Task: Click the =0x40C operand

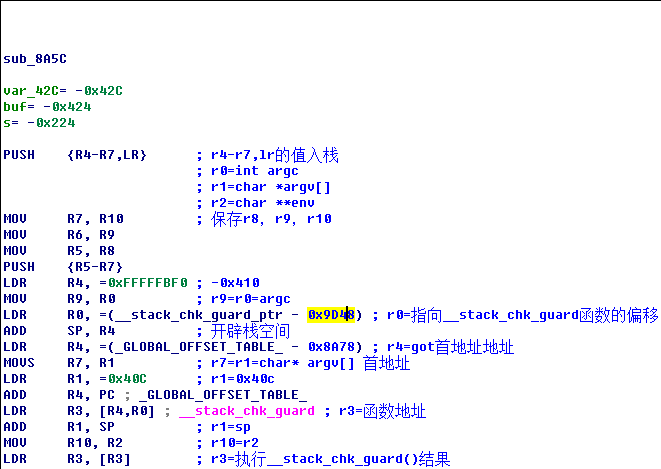Action: [x=123, y=379]
